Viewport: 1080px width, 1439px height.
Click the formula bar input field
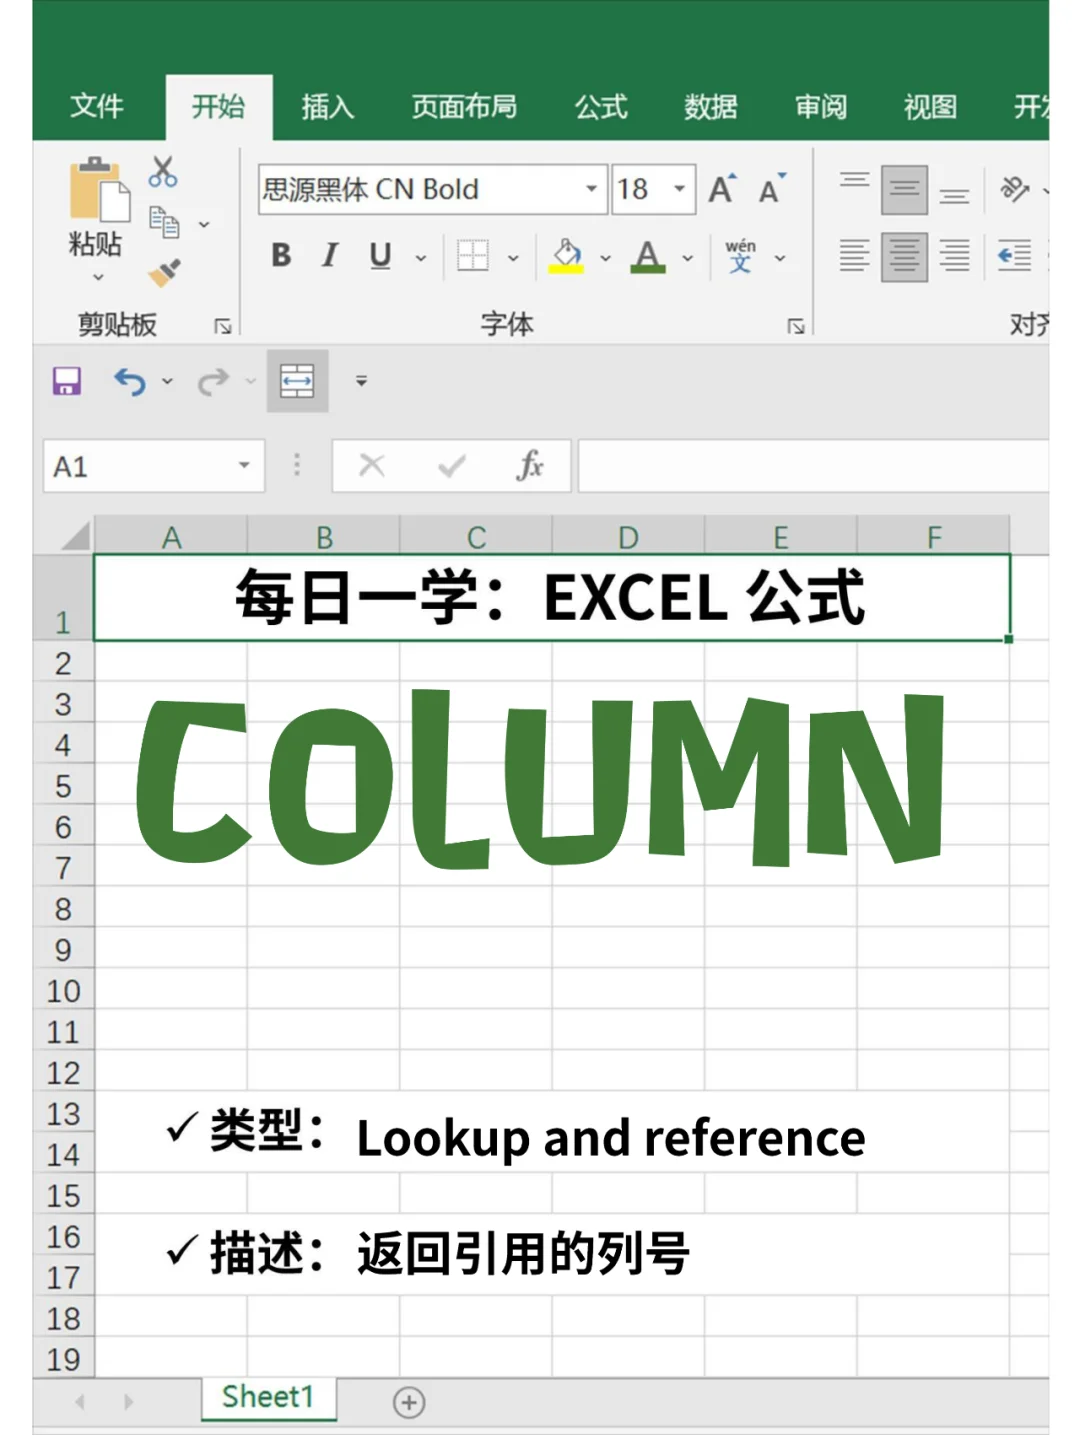click(x=813, y=466)
